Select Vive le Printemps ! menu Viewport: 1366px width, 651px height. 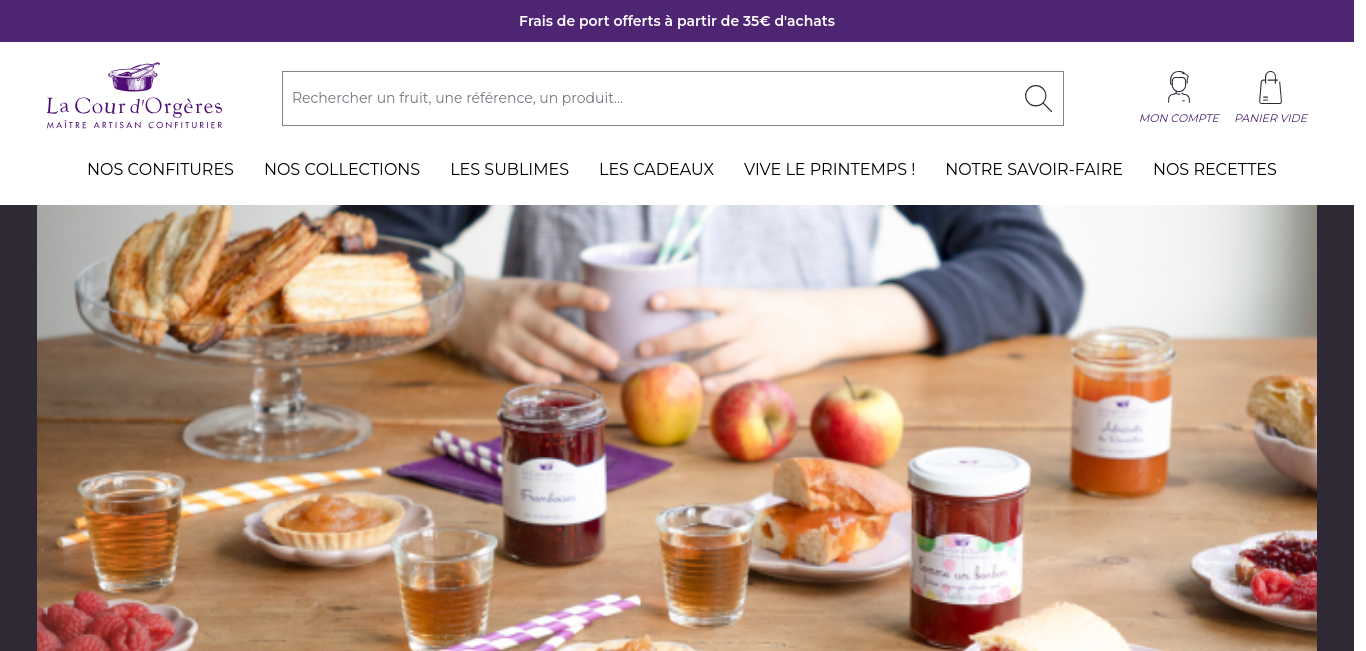829,169
